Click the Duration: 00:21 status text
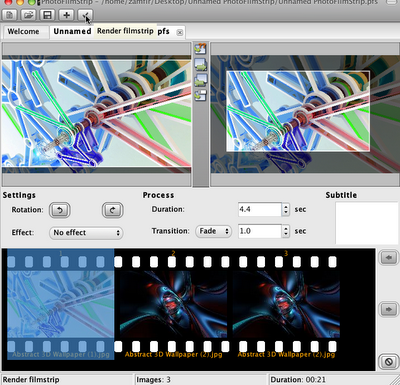Image resolution: width=400 pixels, height=385 pixels. (x=298, y=380)
